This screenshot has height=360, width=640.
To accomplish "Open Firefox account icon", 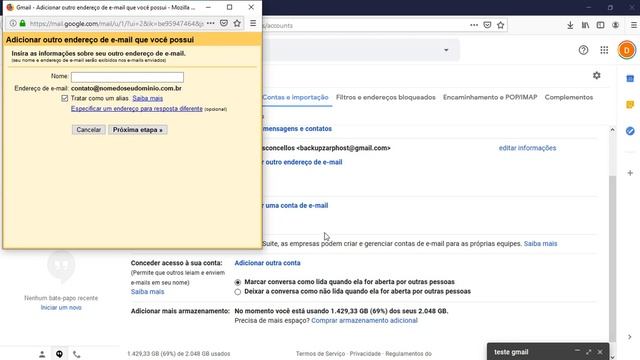I will [x=616, y=25].
